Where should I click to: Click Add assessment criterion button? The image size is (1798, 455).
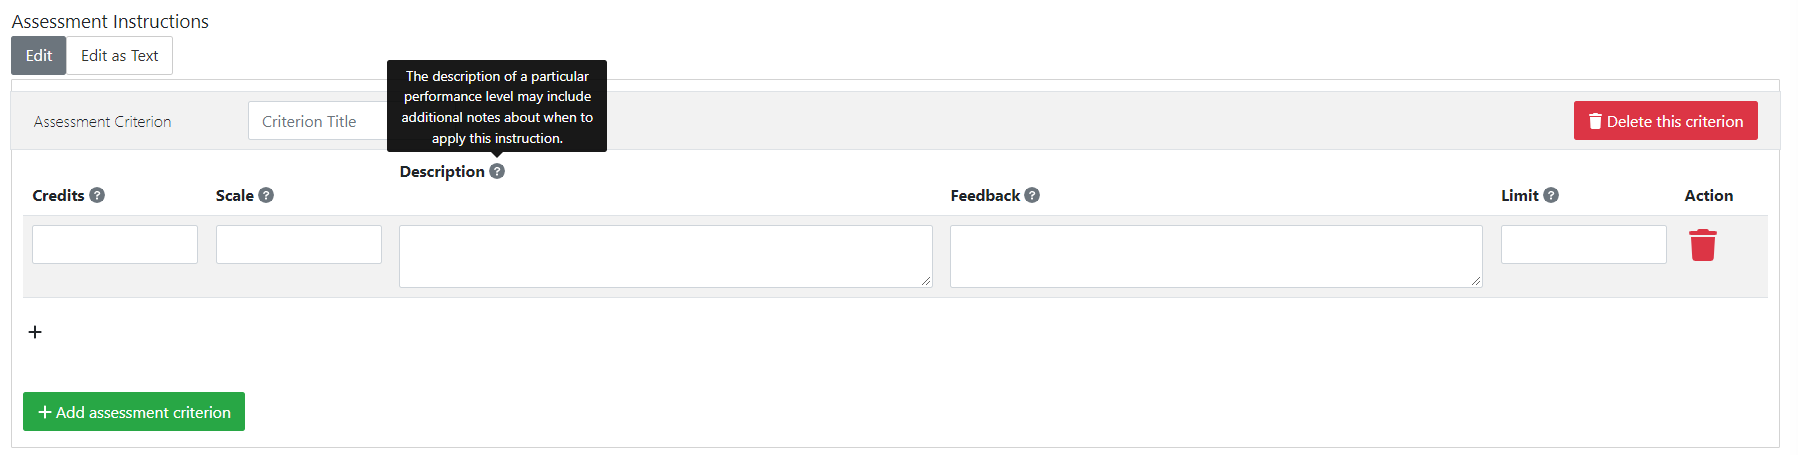134,412
